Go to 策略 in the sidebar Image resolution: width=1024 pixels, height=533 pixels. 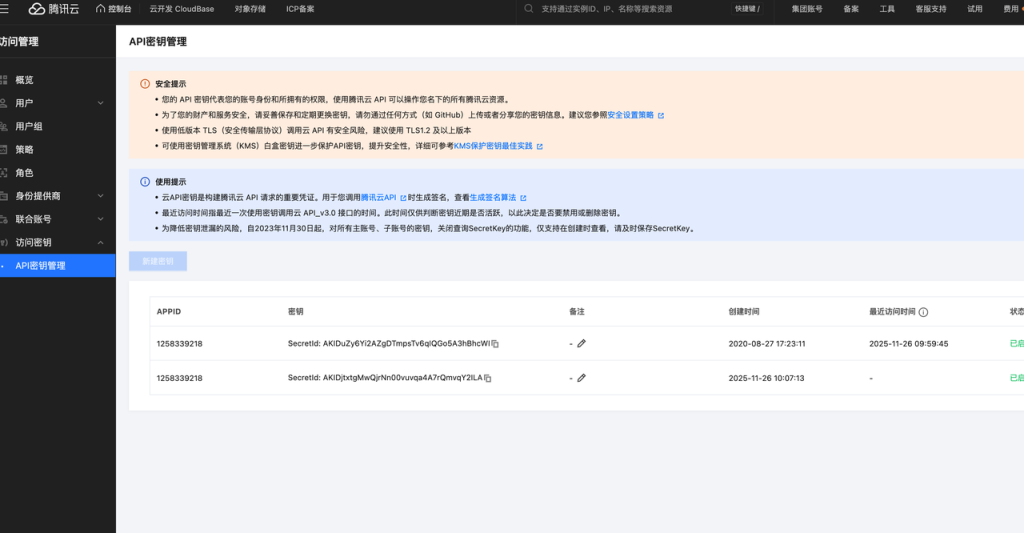click(x=24, y=149)
